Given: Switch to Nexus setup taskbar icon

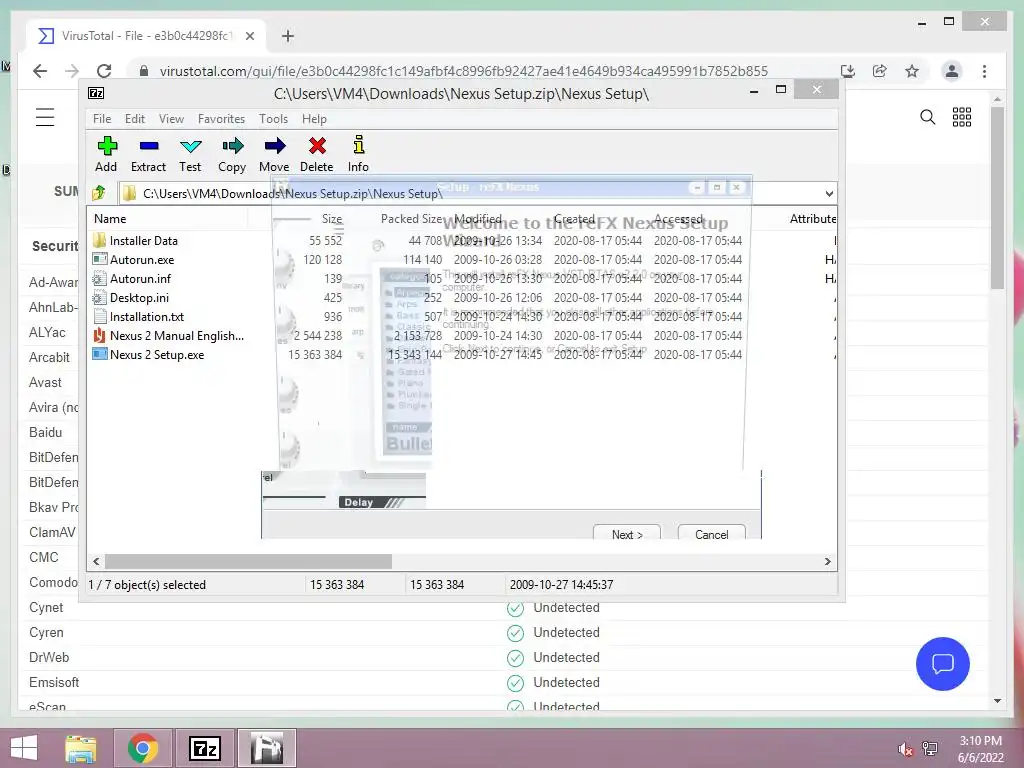Looking at the screenshot, I should 267,748.
